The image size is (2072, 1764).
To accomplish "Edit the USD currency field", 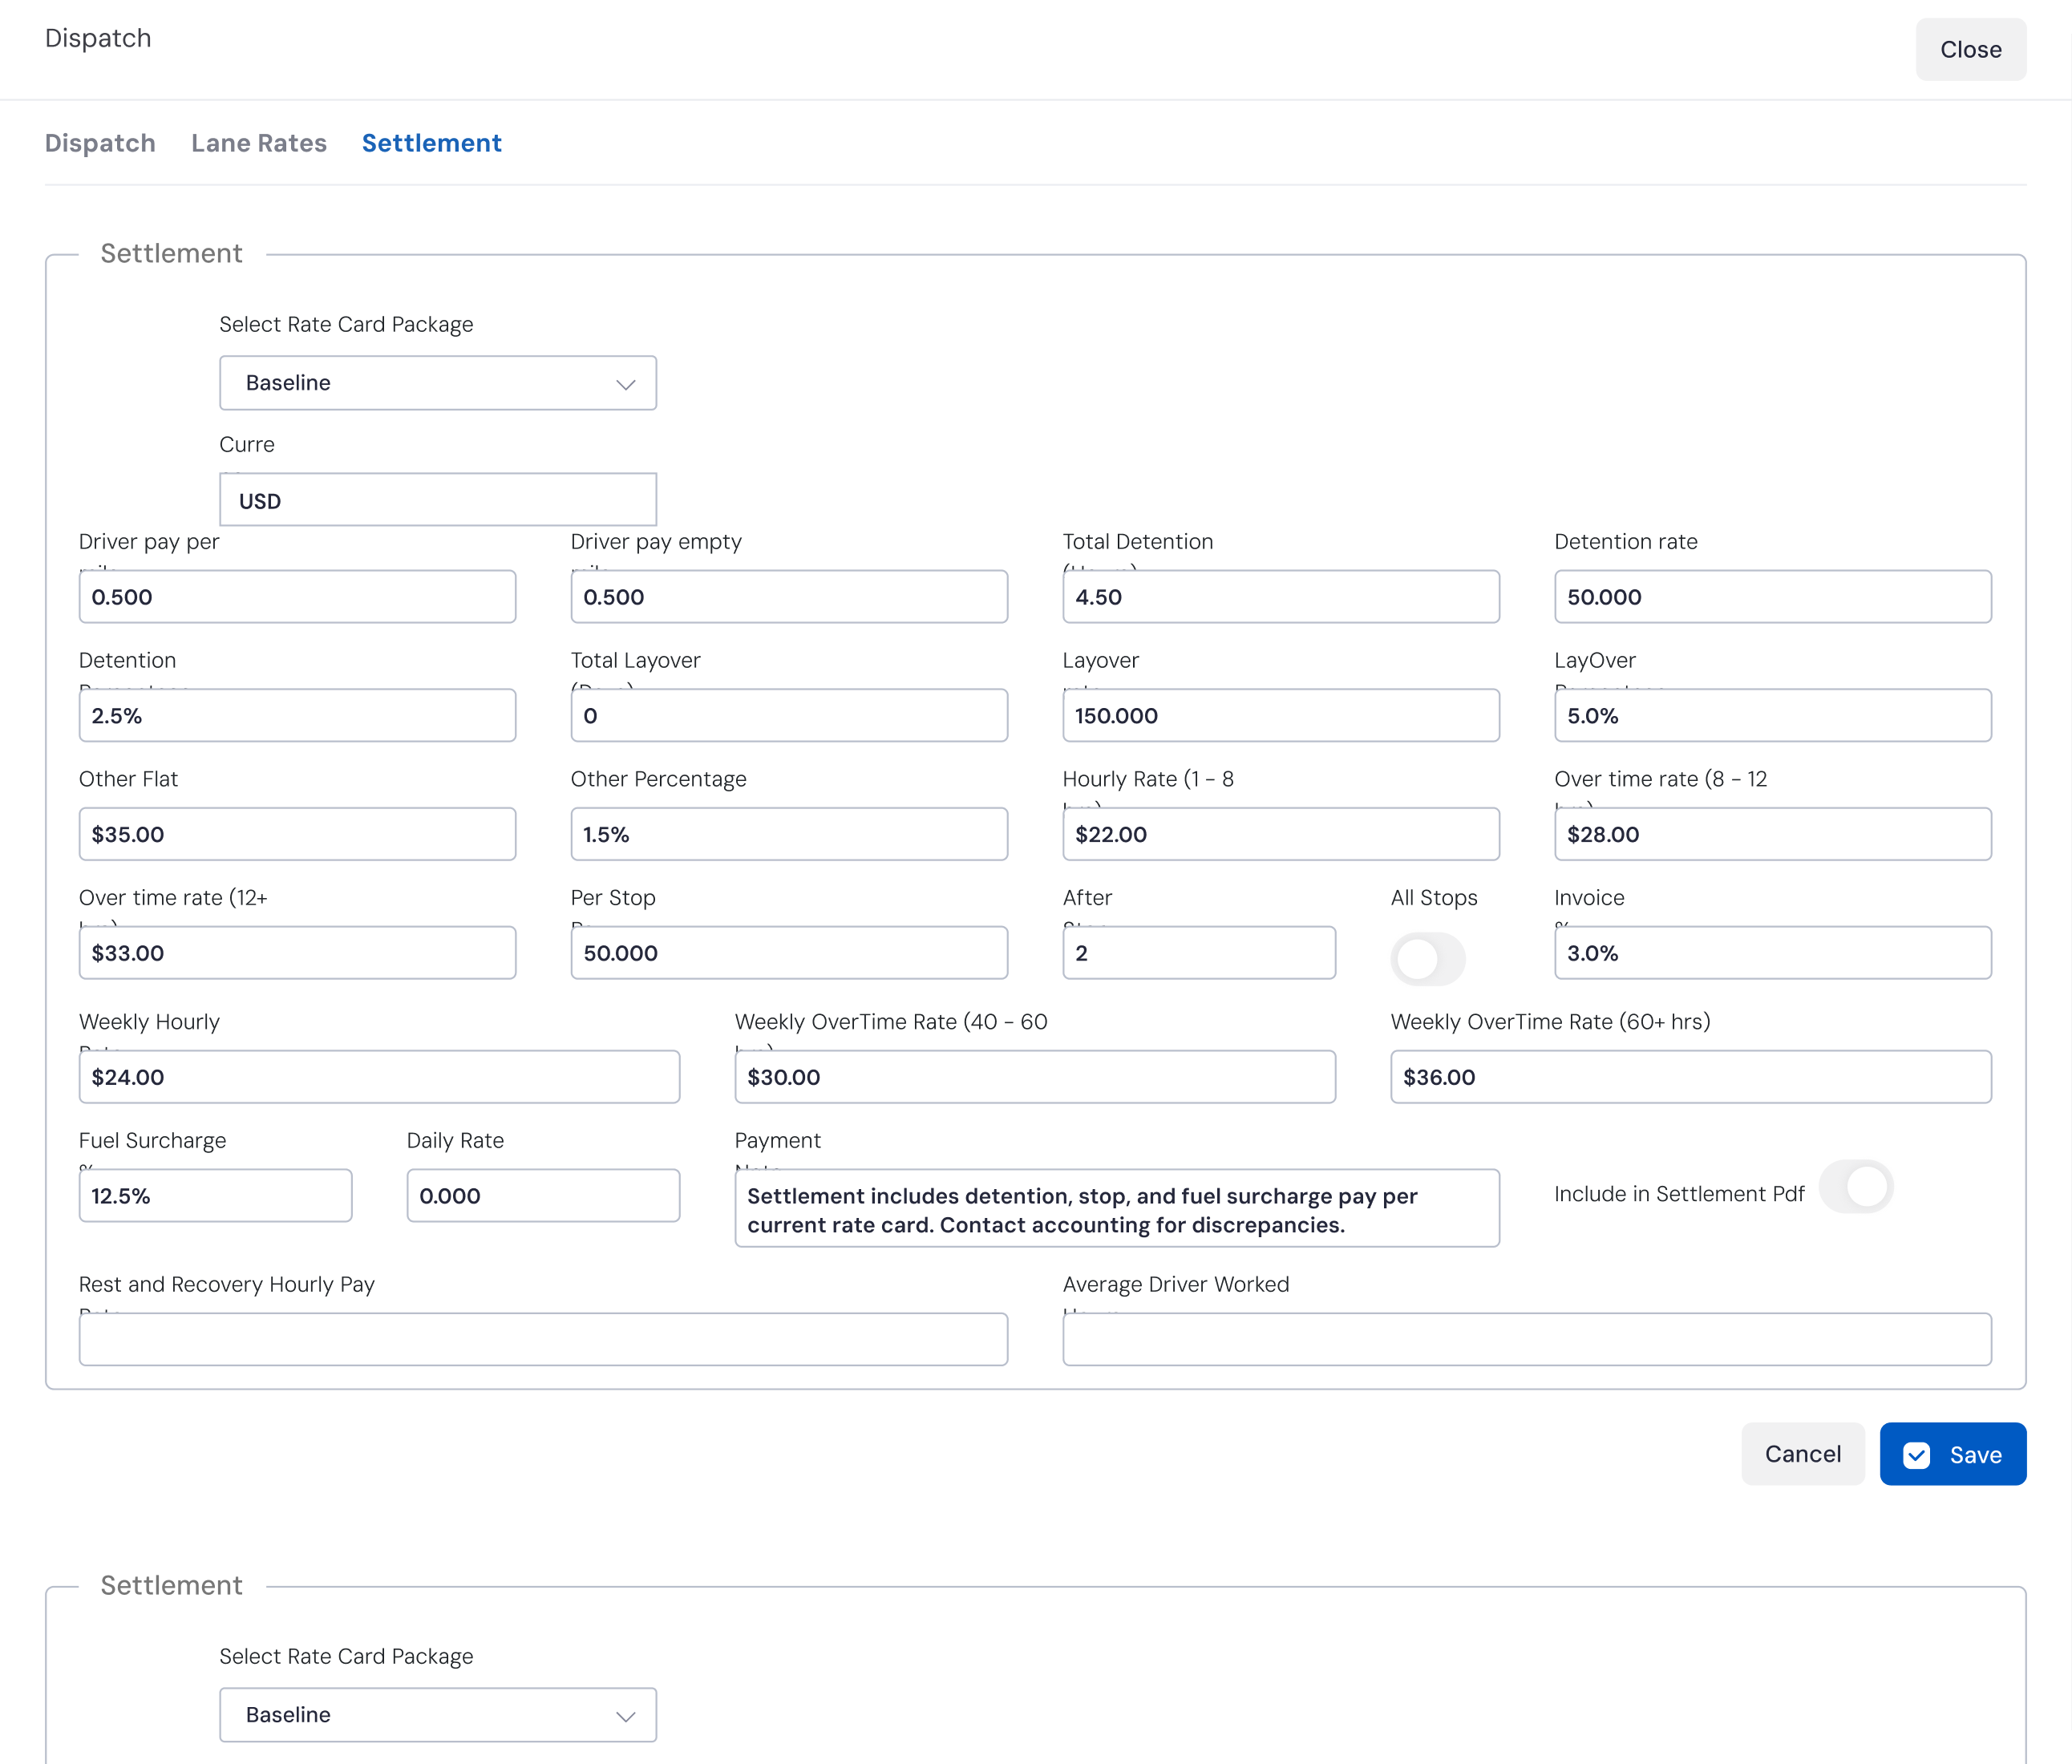I will tap(438, 500).
